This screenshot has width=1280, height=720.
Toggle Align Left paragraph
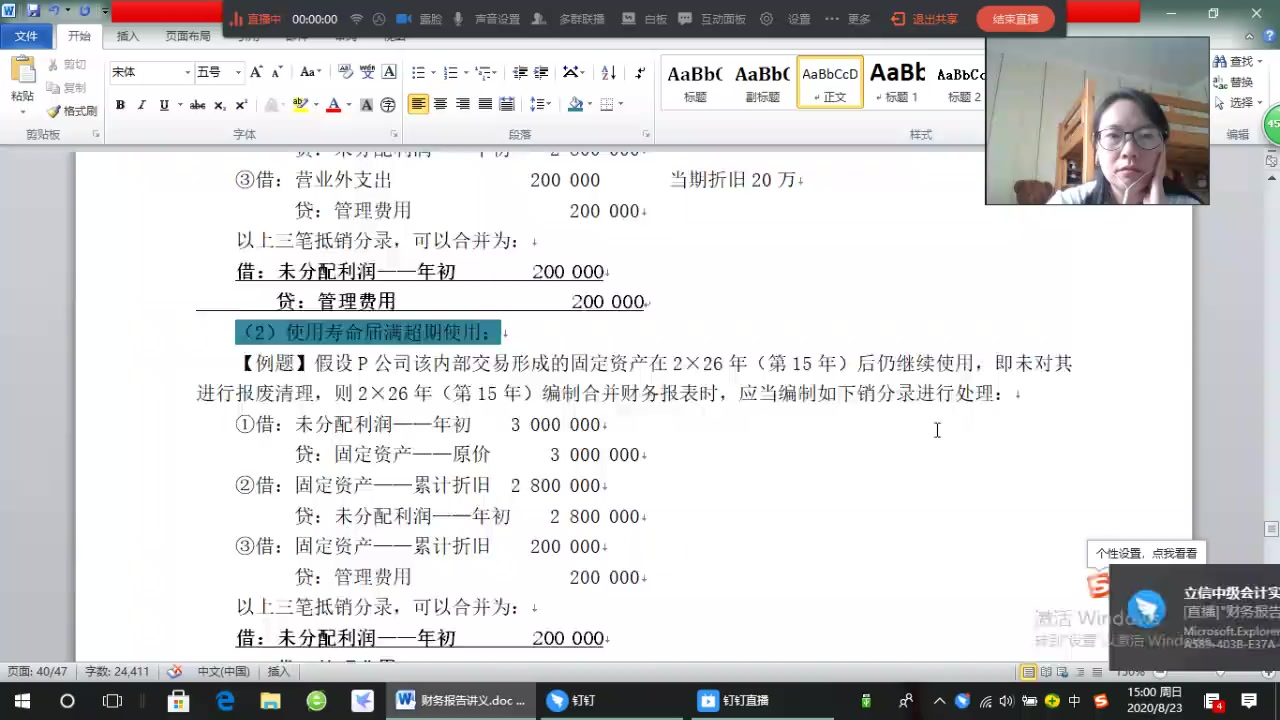click(x=418, y=104)
